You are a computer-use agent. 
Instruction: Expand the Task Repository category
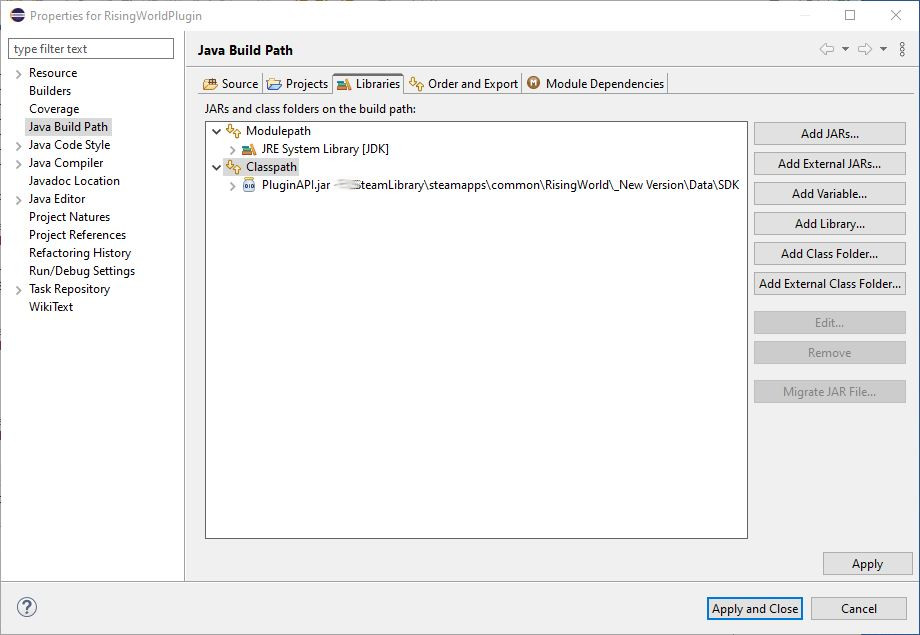(x=18, y=290)
